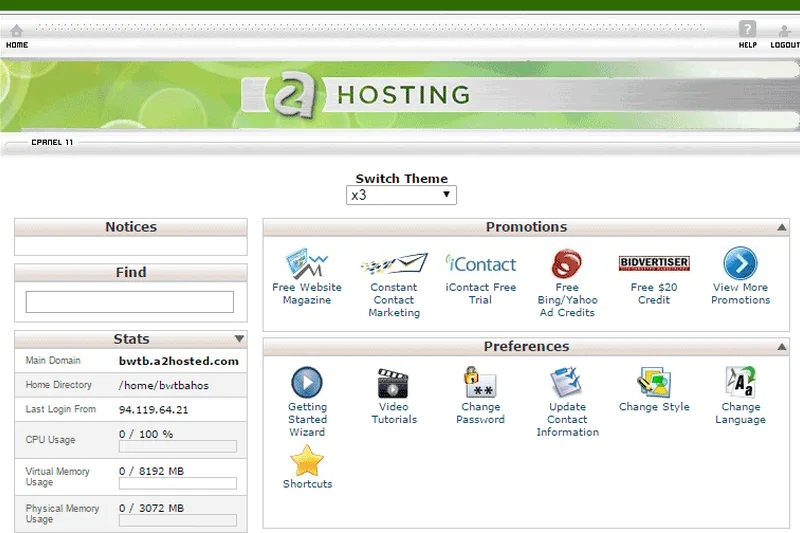The image size is (800, 533).
Task: Click the Logout user icon
Action: pos(785,31)
